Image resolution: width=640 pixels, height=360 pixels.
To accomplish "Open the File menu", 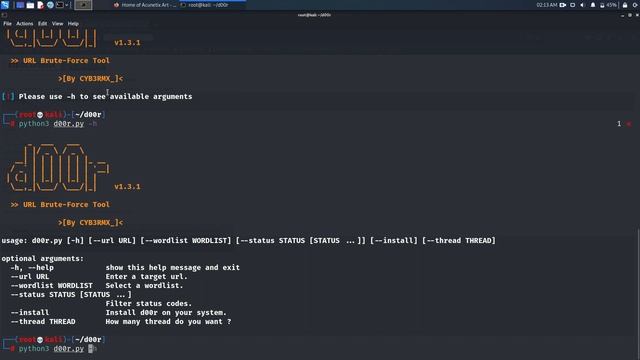I will 7,24.
